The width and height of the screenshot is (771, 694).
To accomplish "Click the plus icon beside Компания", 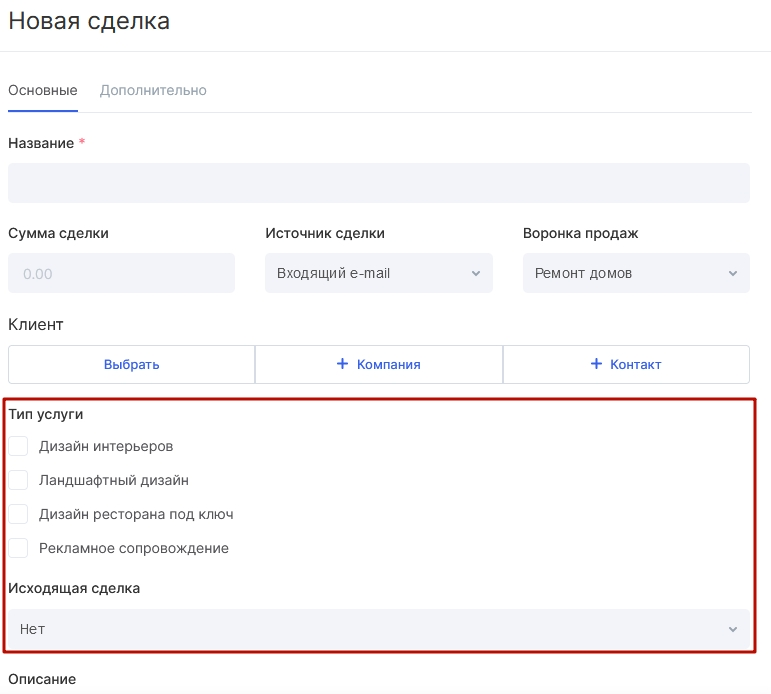I will 342,364.
